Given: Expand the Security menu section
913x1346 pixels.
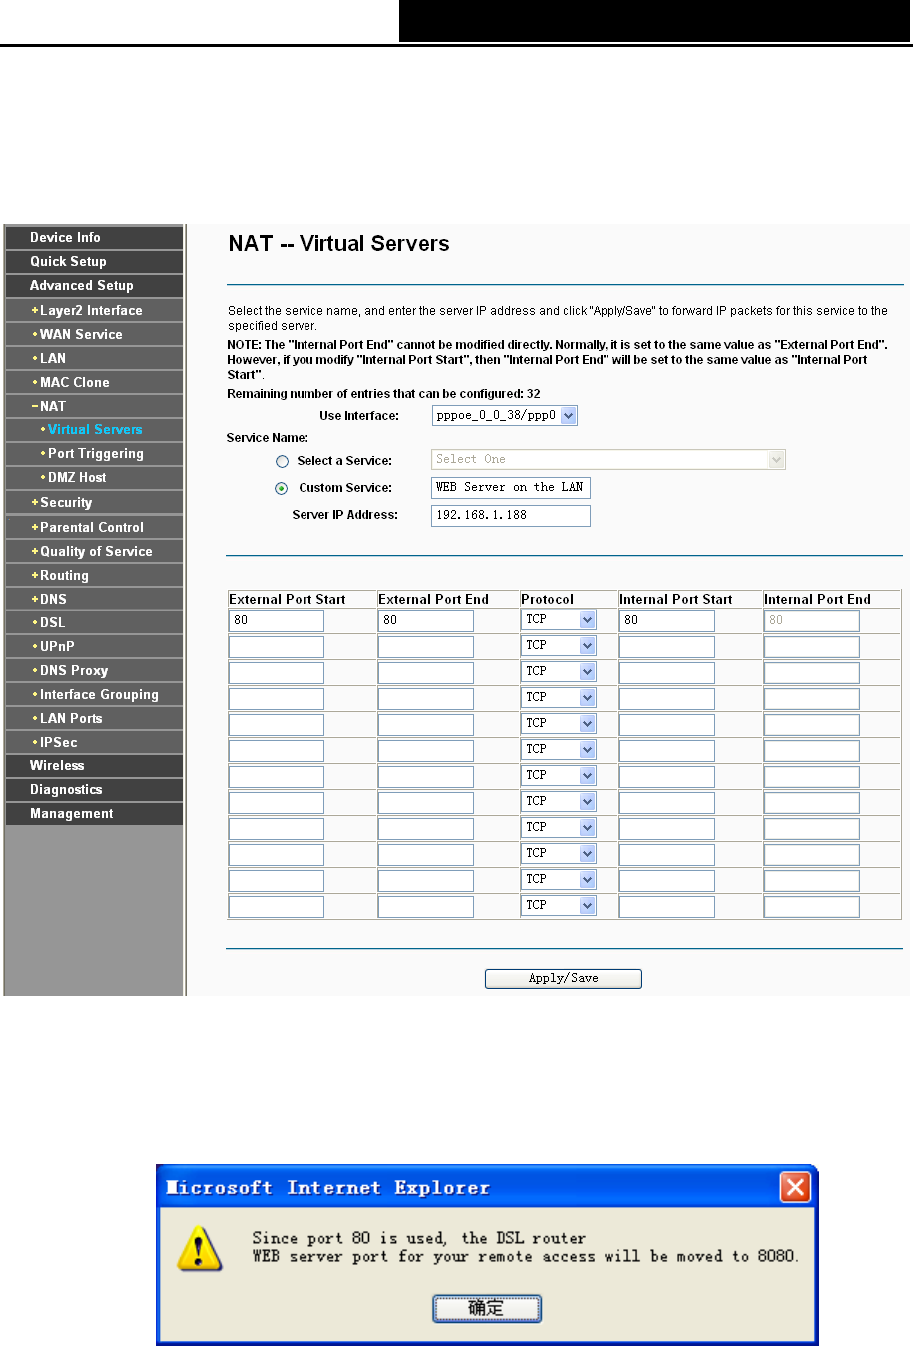Looking at the screenshot, I should tap(66, 502).
